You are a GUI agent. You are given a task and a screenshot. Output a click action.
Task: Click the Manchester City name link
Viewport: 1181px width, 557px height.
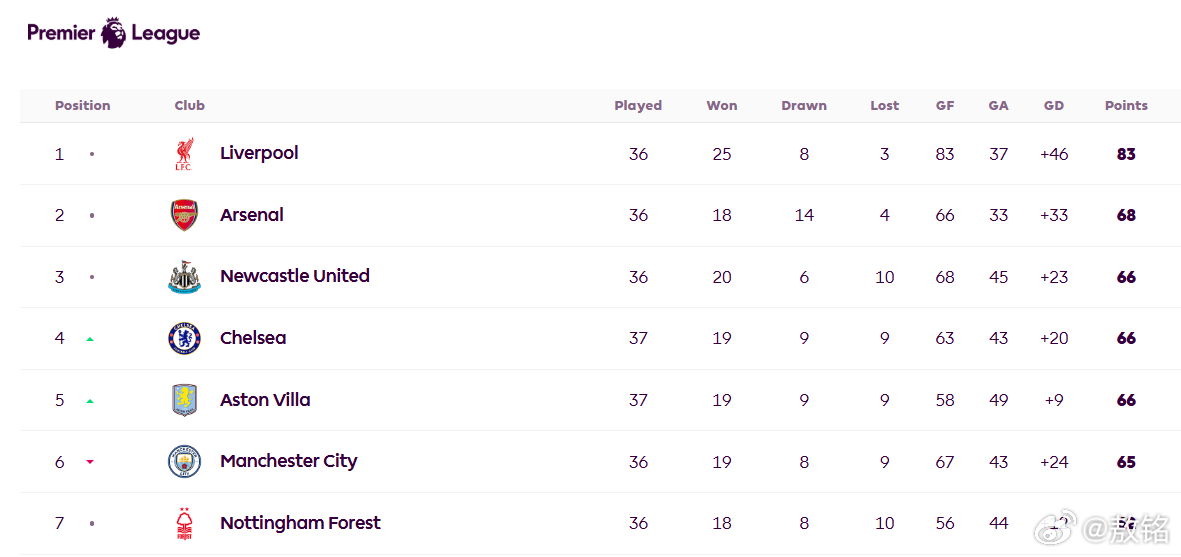pyautogui.click(x=288, y=461)
